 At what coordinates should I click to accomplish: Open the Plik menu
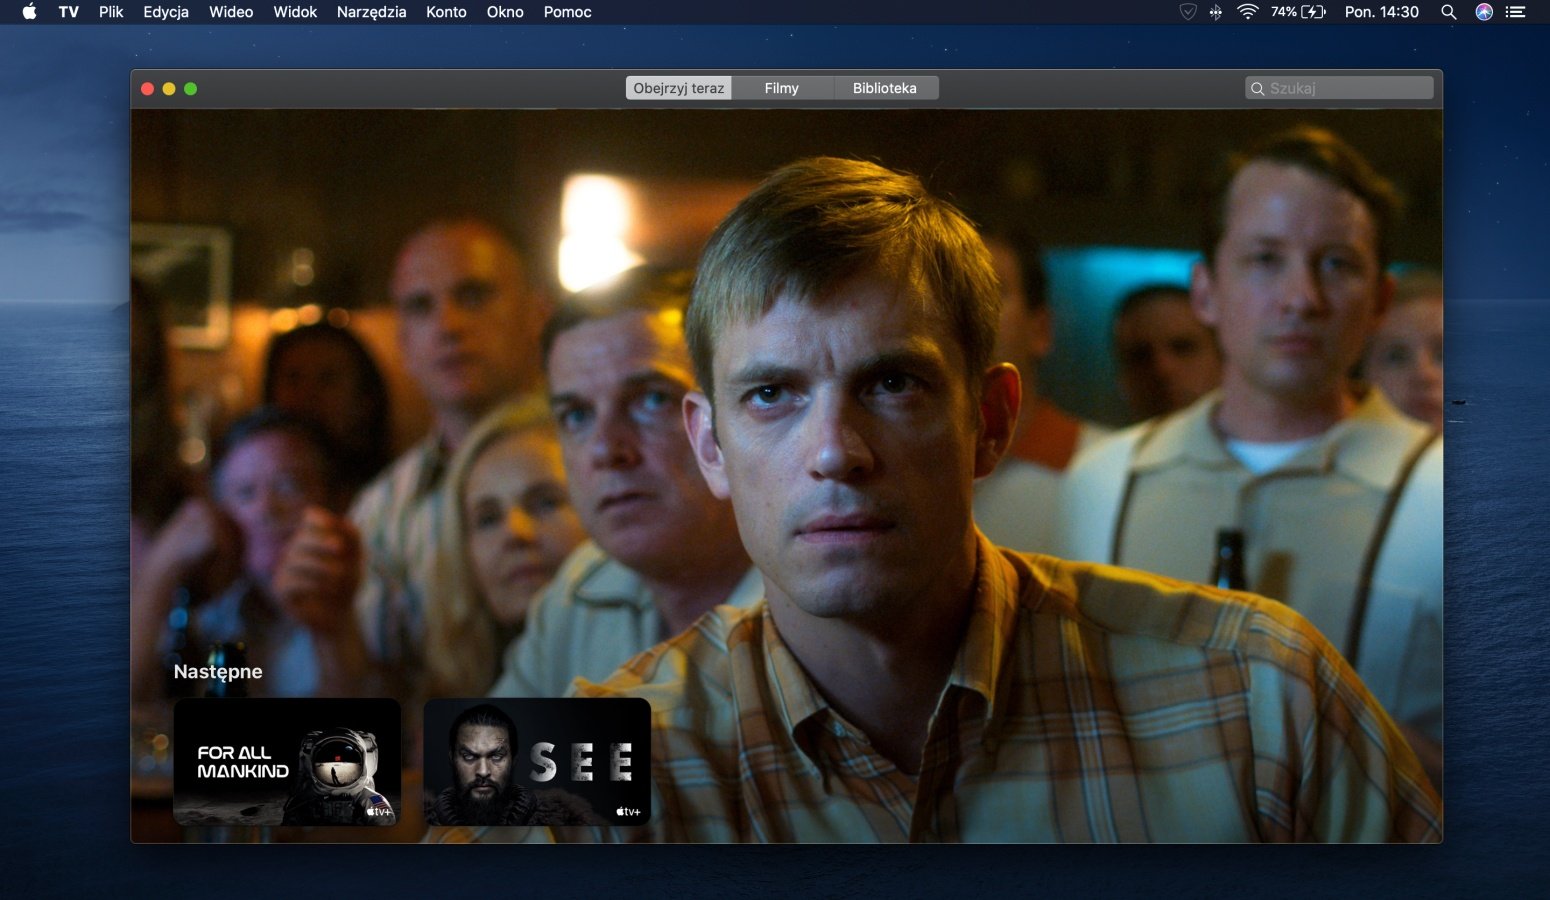tap(111, 12)
